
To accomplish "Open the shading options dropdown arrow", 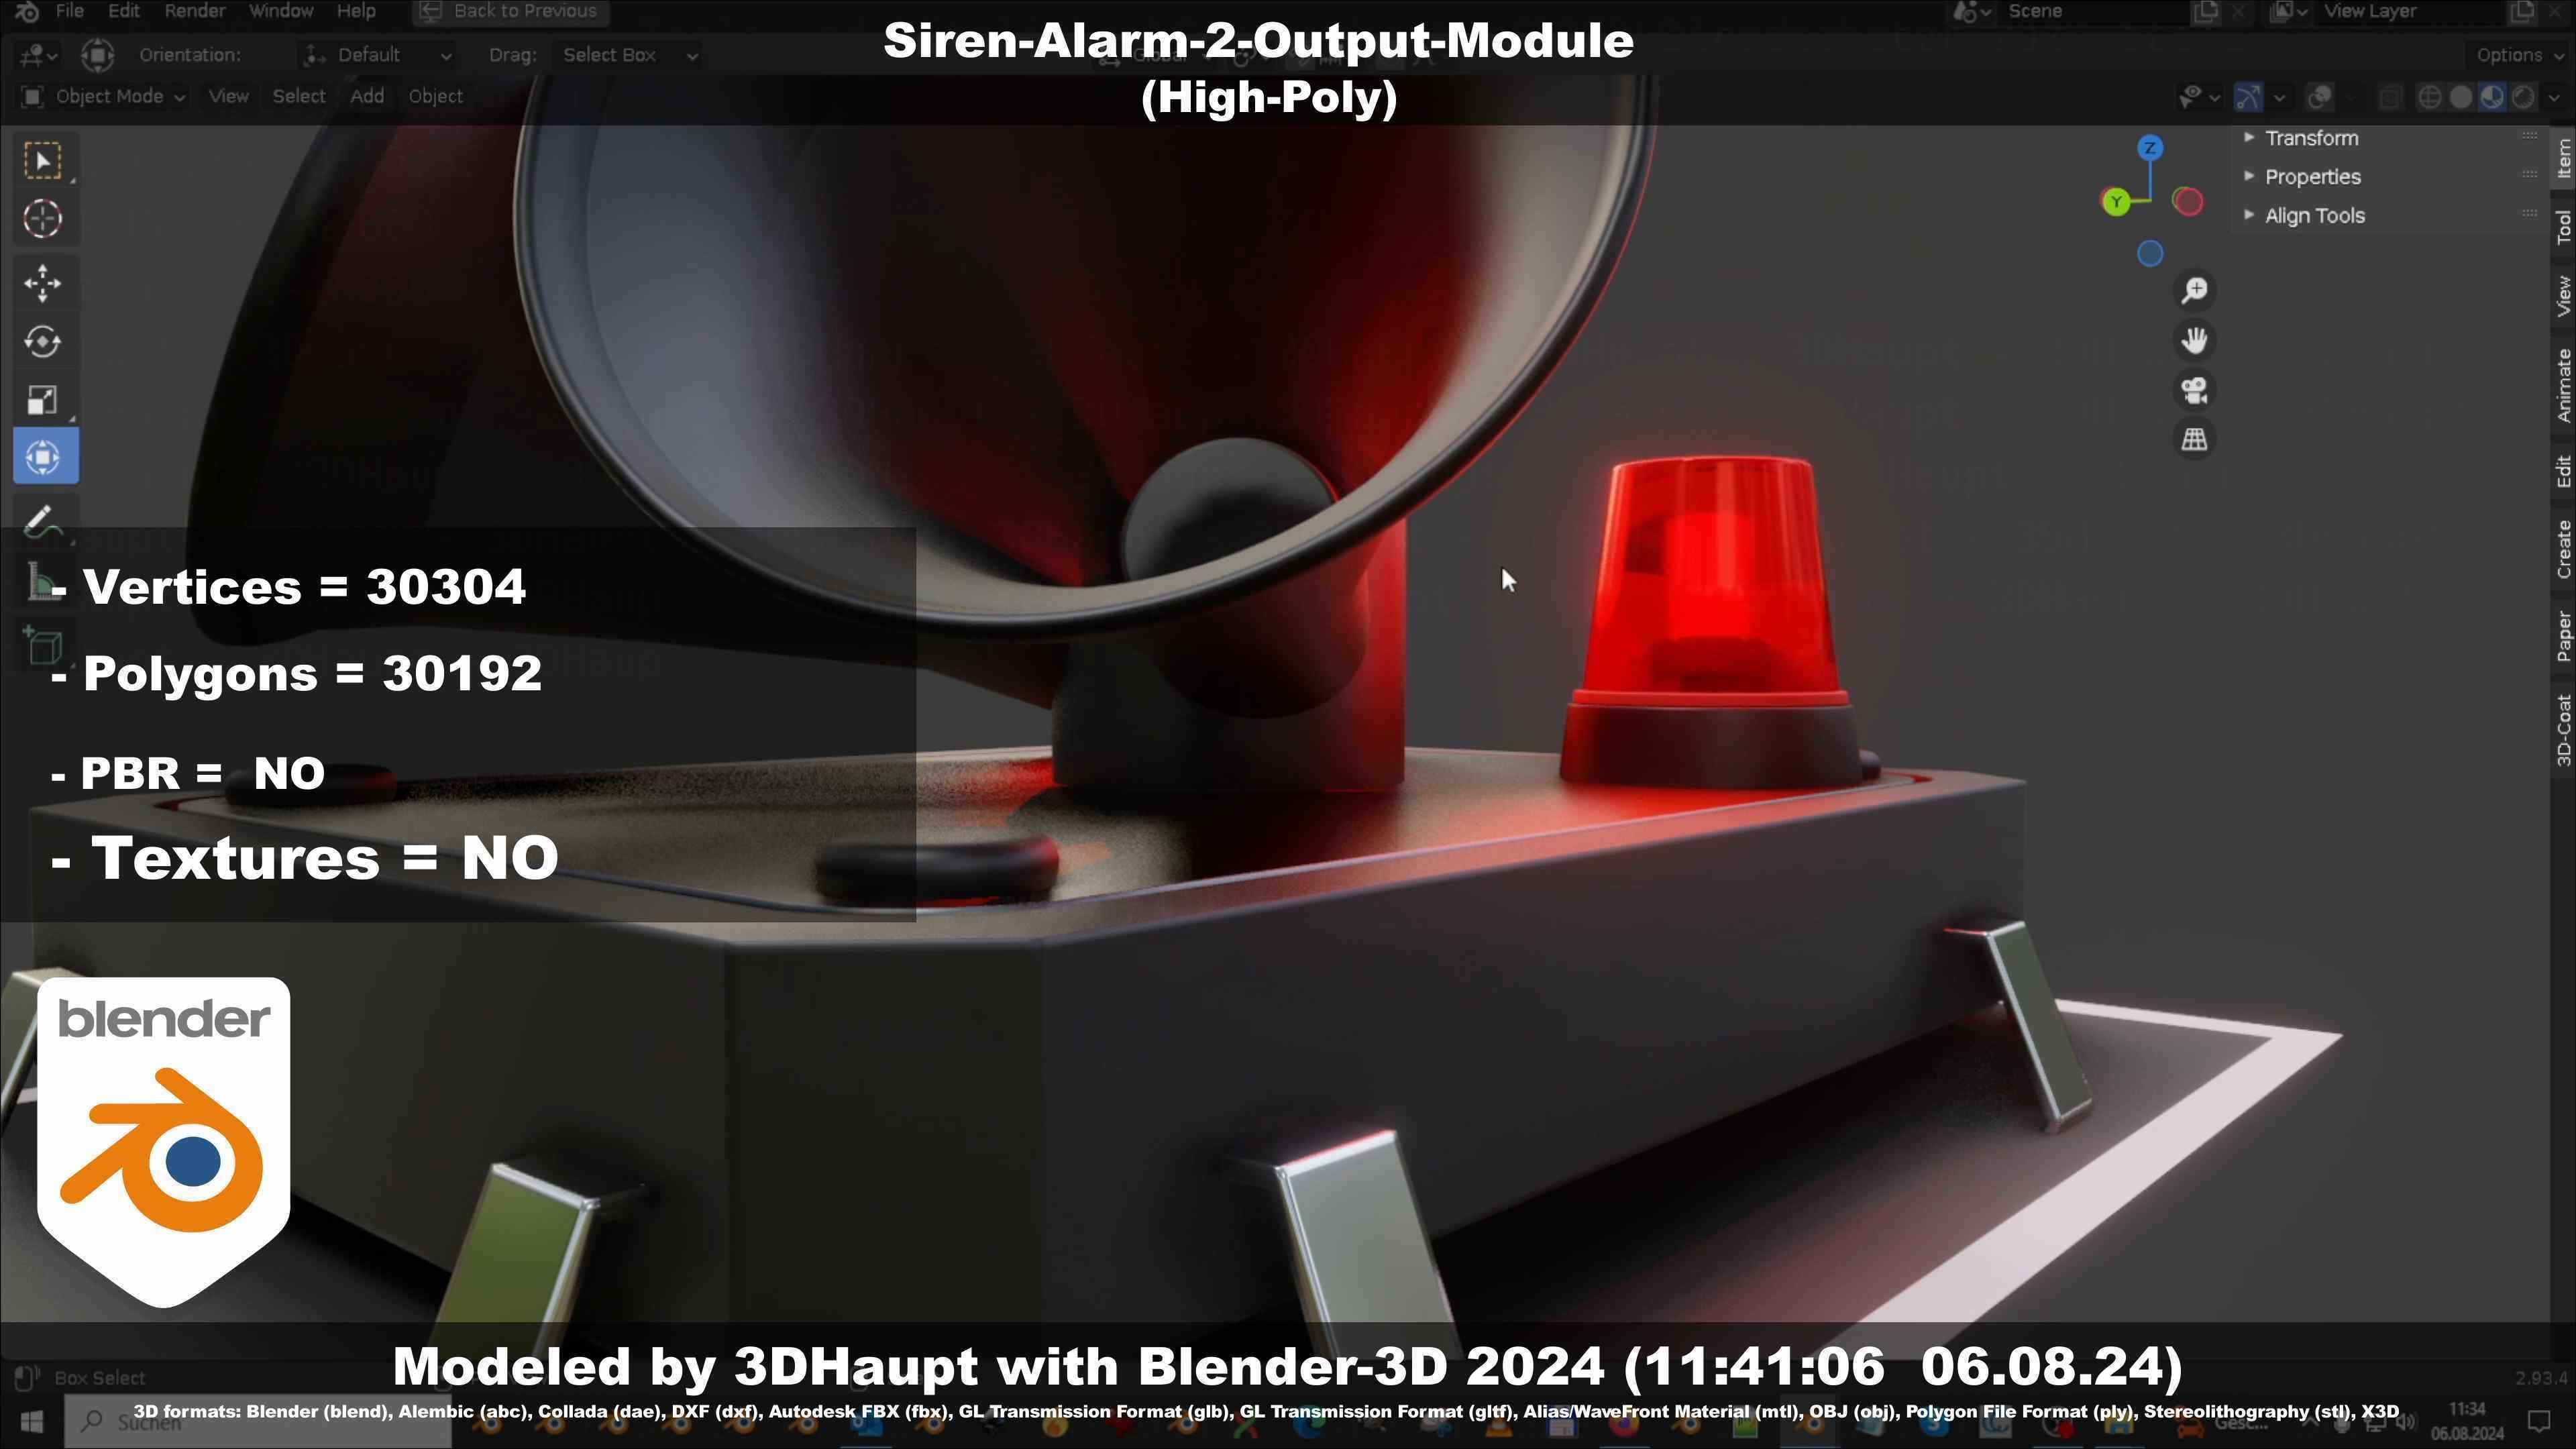I will [x=2555, y=97].
